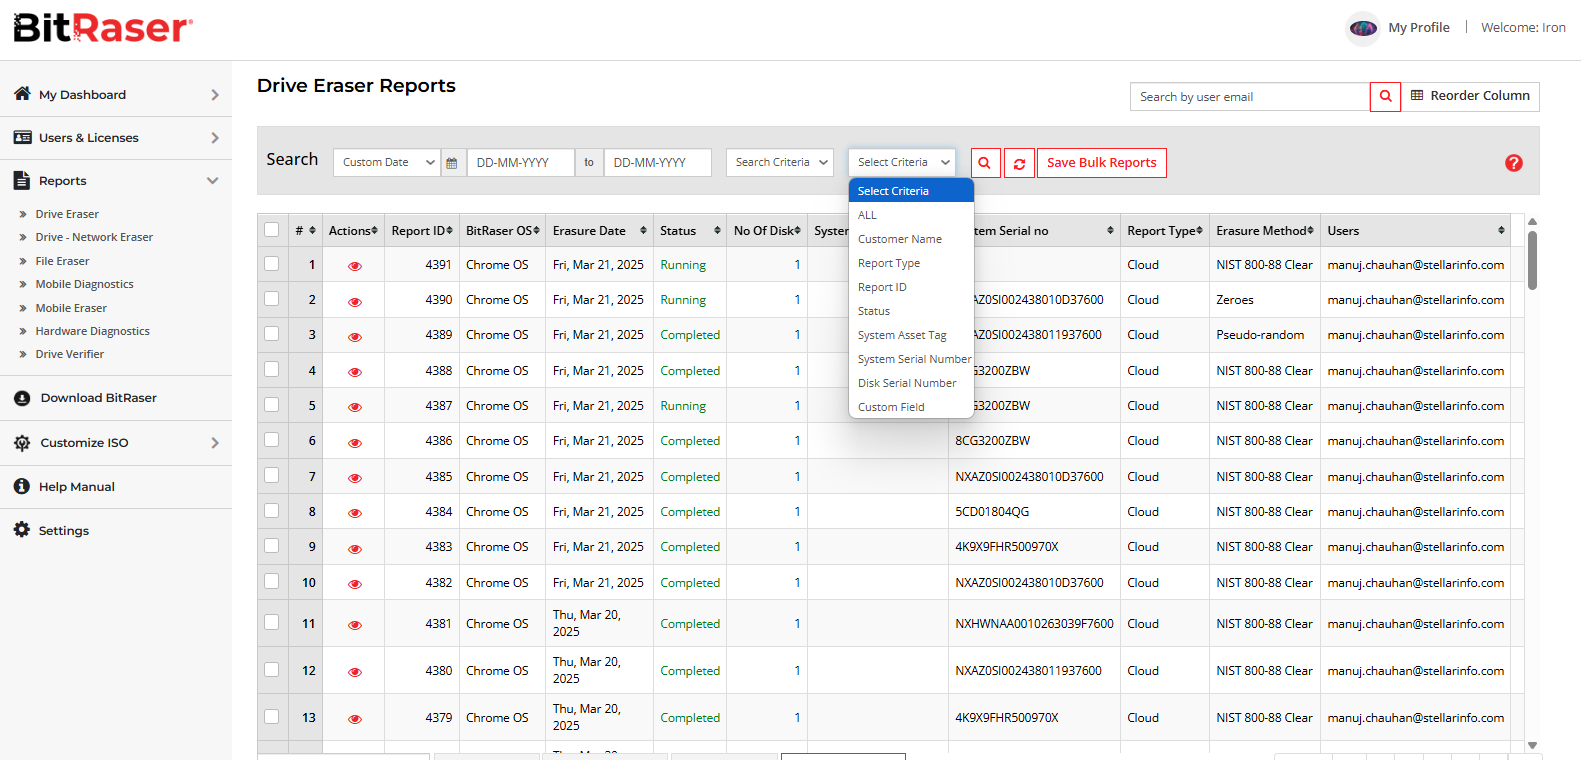Choose System Asset Tag option
1581x760 pixels.
click(x=911, y=335)
